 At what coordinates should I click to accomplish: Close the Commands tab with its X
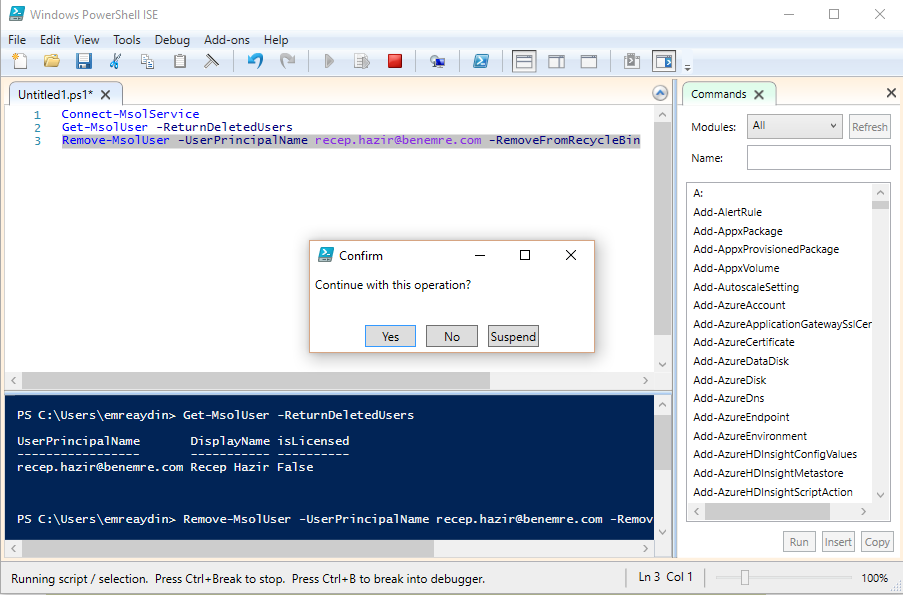(x=759, y=94)
